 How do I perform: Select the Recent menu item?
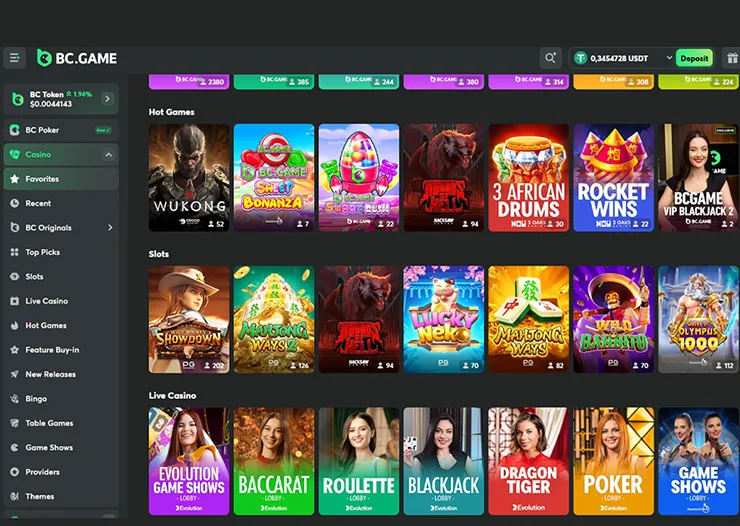[61, 203]
